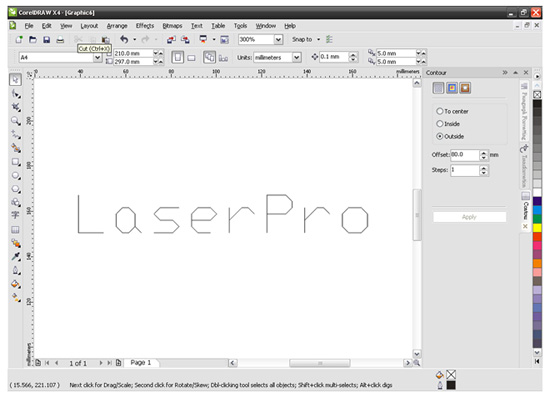The height and width of the screenshot is (398, 550).
Task: Select the Pick tool in toolbox
Action: 15,80
